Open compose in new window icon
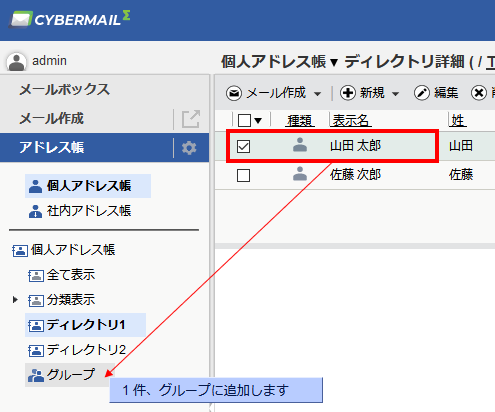 coord(191,119)
